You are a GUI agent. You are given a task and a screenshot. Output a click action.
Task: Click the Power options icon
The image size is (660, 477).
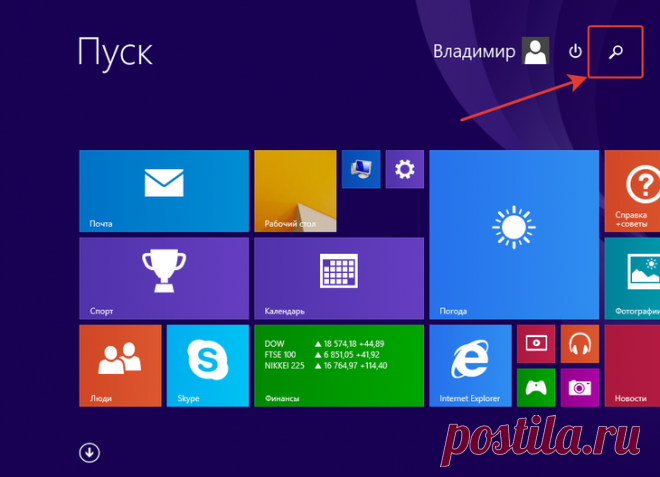pyautogui.click(x=575, y=51)
